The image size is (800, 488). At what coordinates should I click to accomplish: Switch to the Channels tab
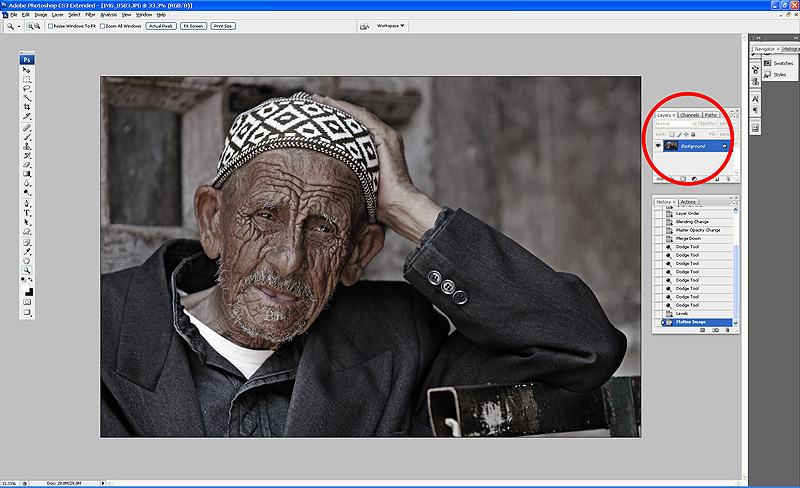(x=690, y=115)
